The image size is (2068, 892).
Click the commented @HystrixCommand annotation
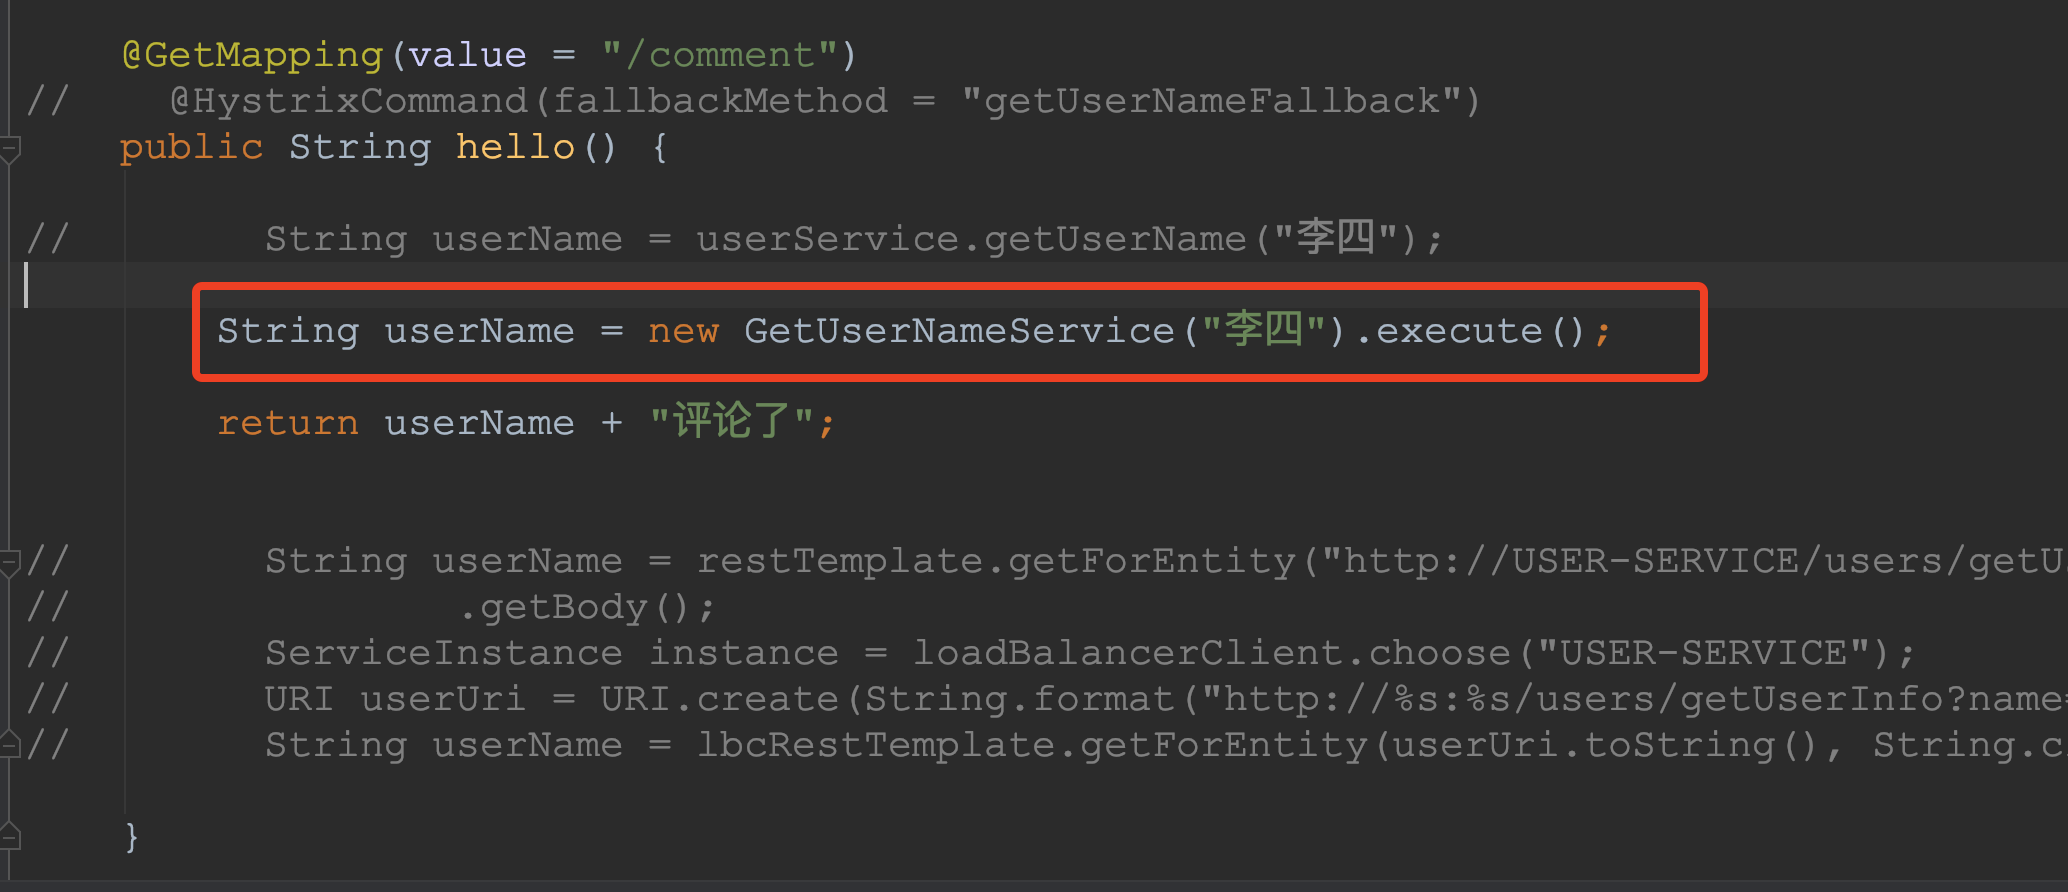click(x=348, y=101)
